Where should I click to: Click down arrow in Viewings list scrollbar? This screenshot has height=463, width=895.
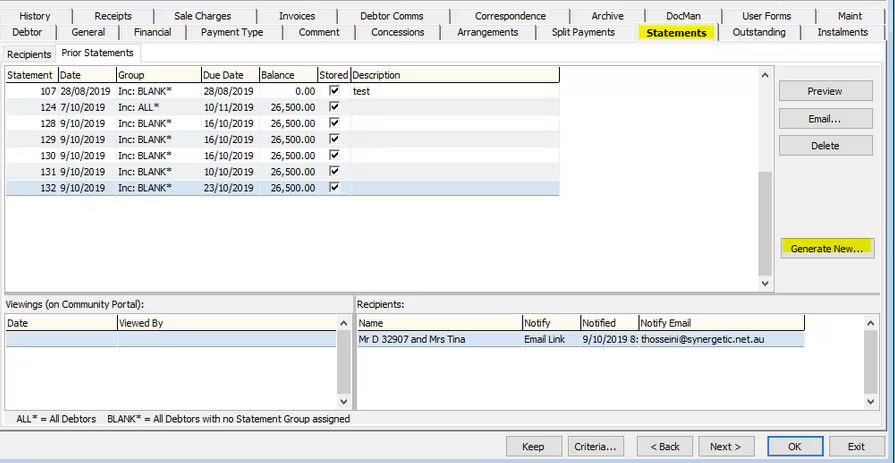pyautogui.click(x=344, y=401)
